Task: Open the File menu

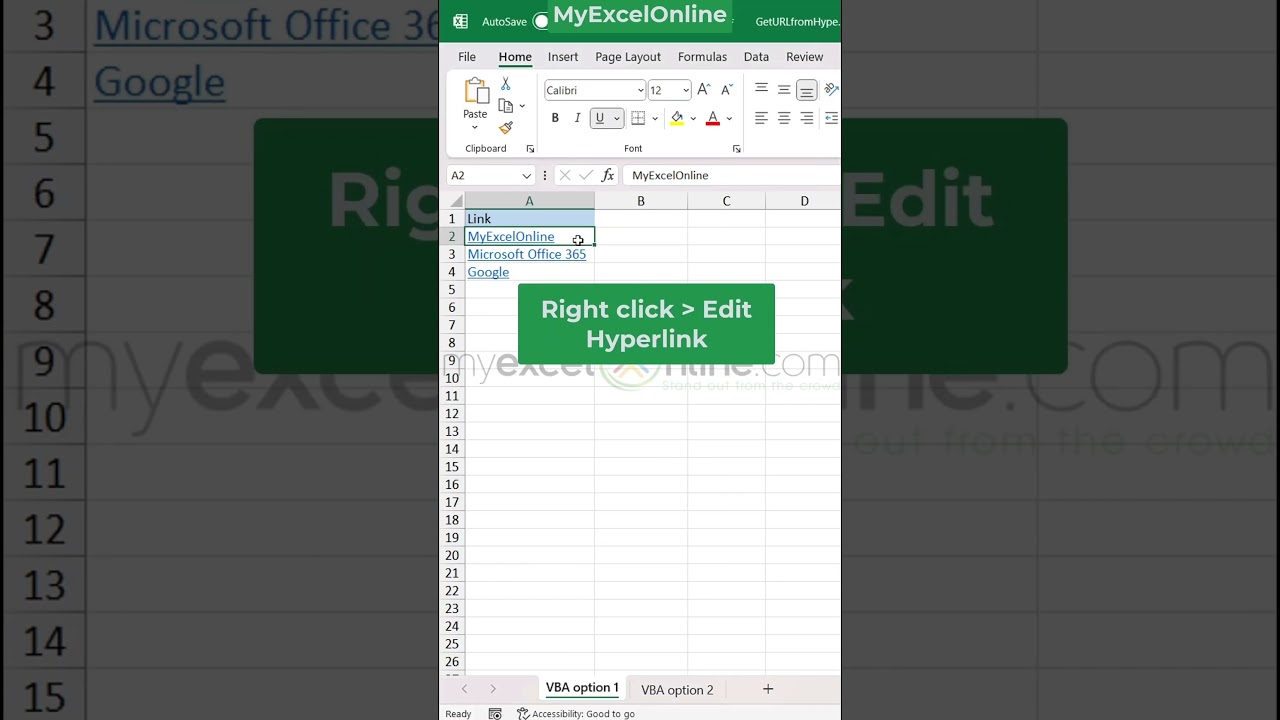Action: pos(467,57)
